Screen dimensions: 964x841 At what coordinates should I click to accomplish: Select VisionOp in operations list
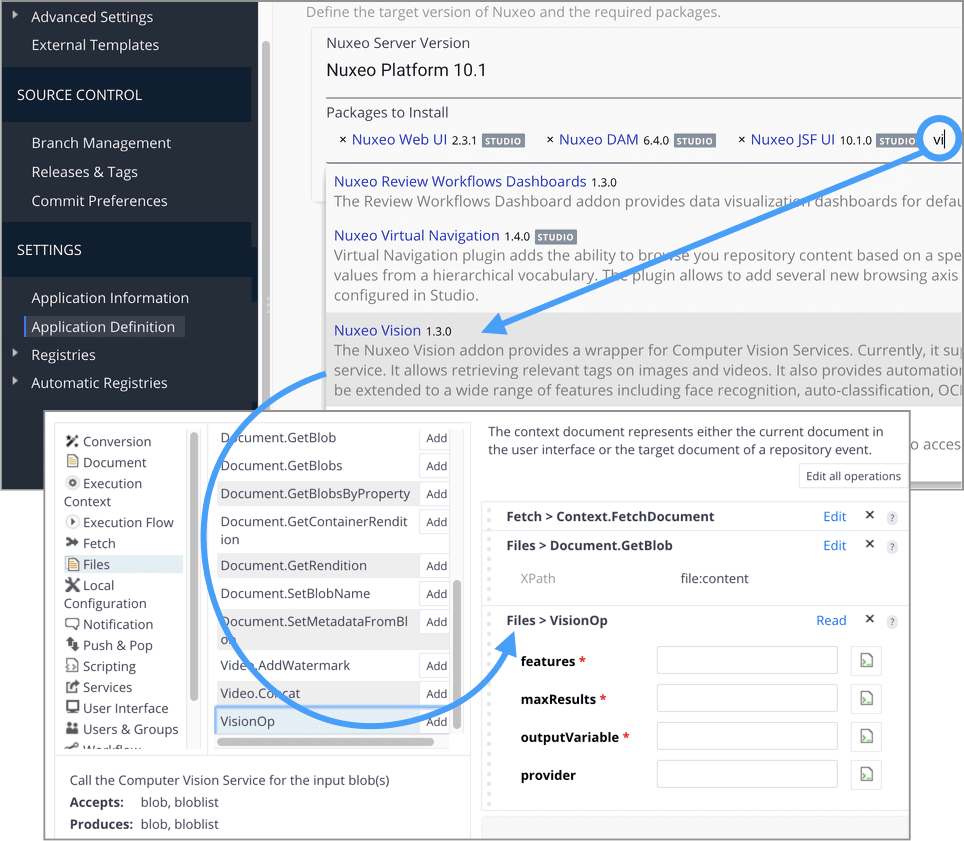click(x=317, y=721)
